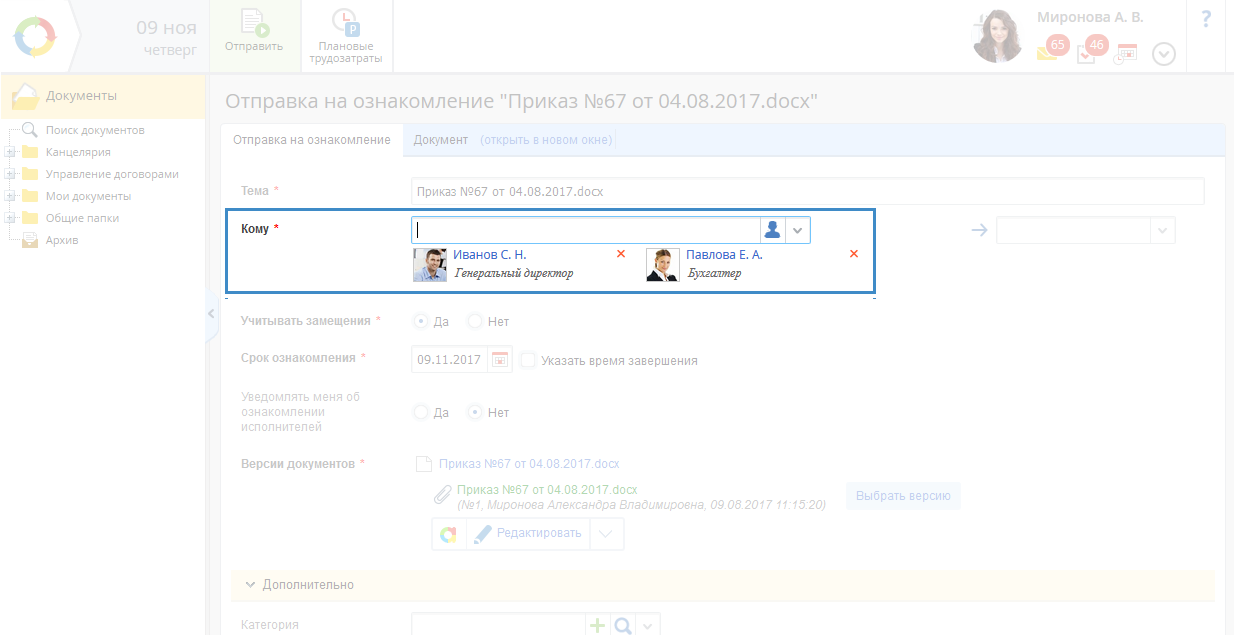Enable Указать время завершения checkbox
Screen dimensions: 1238x636
click(x=528, y=360)
